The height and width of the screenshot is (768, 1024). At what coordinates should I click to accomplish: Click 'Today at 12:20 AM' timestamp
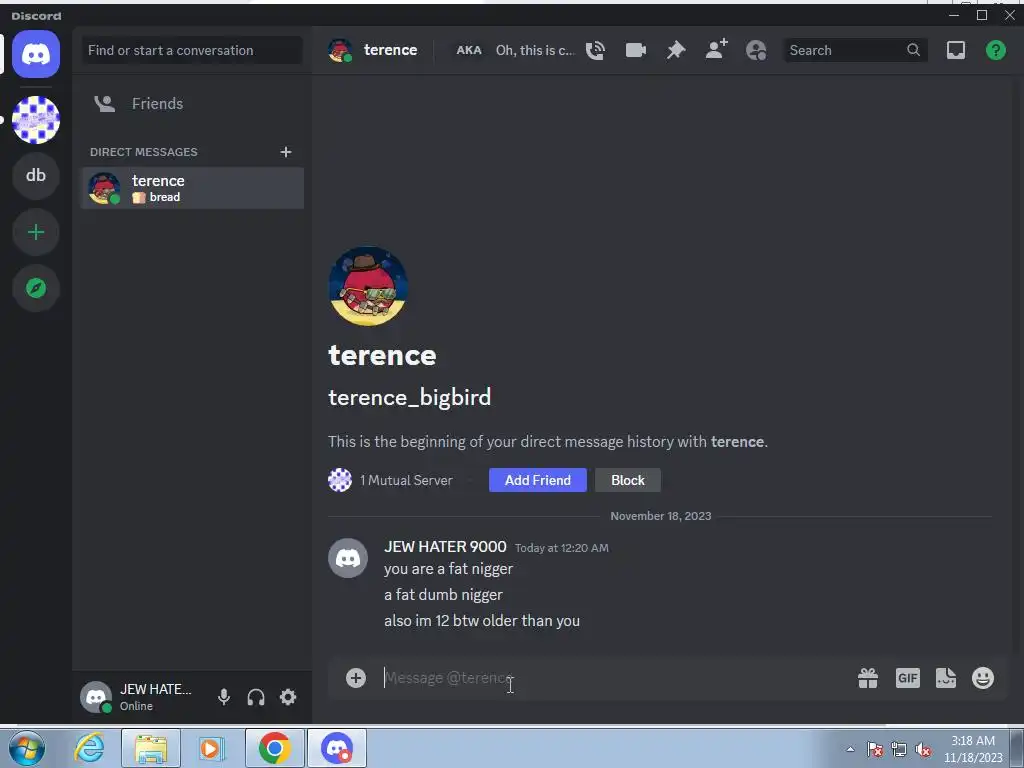[562, 548]
